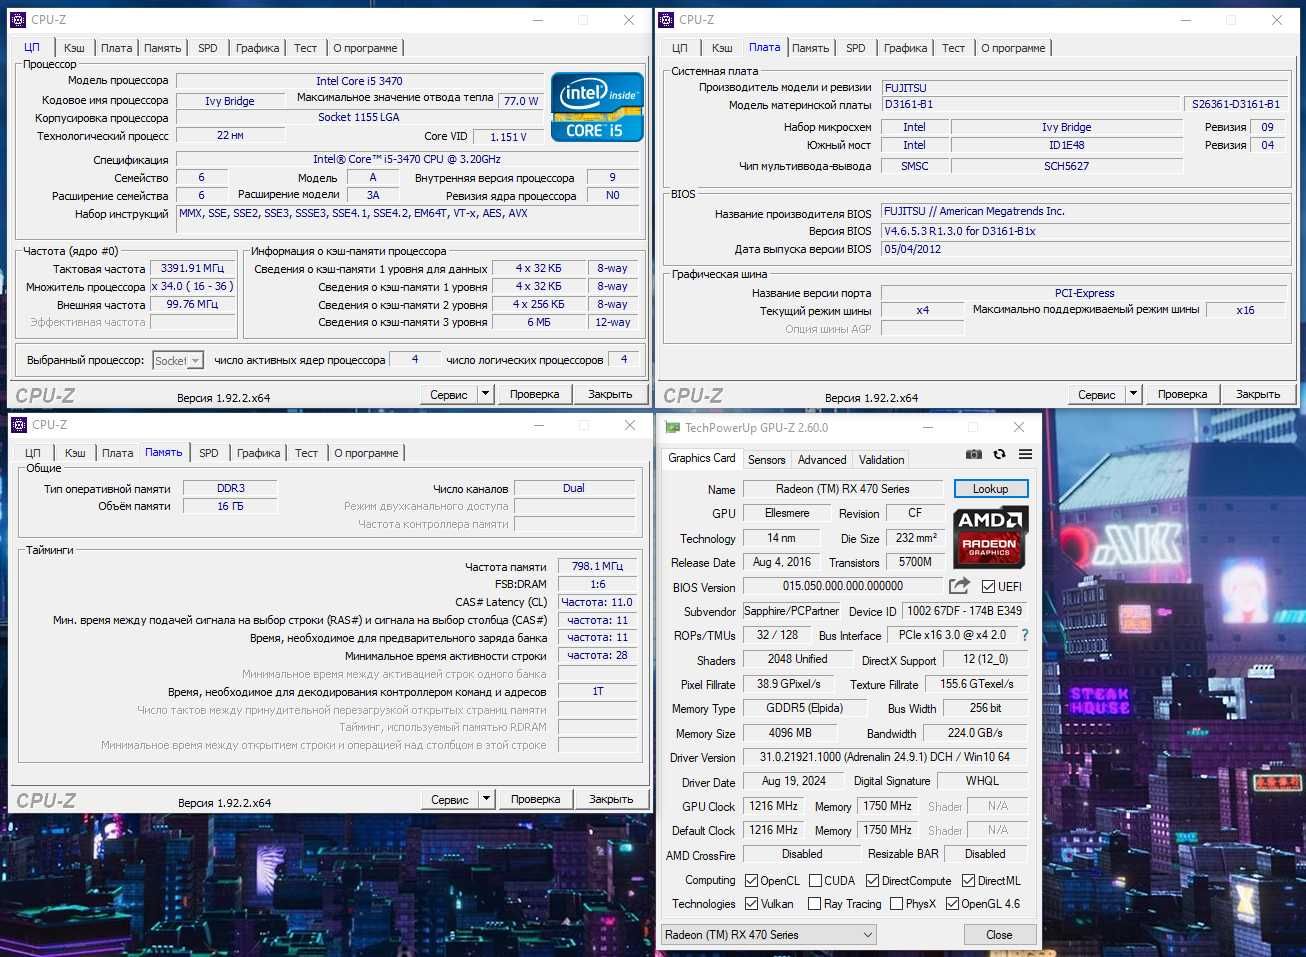Click the Close button in GPU-Z
1306x957 pixels.
point(999,935)
